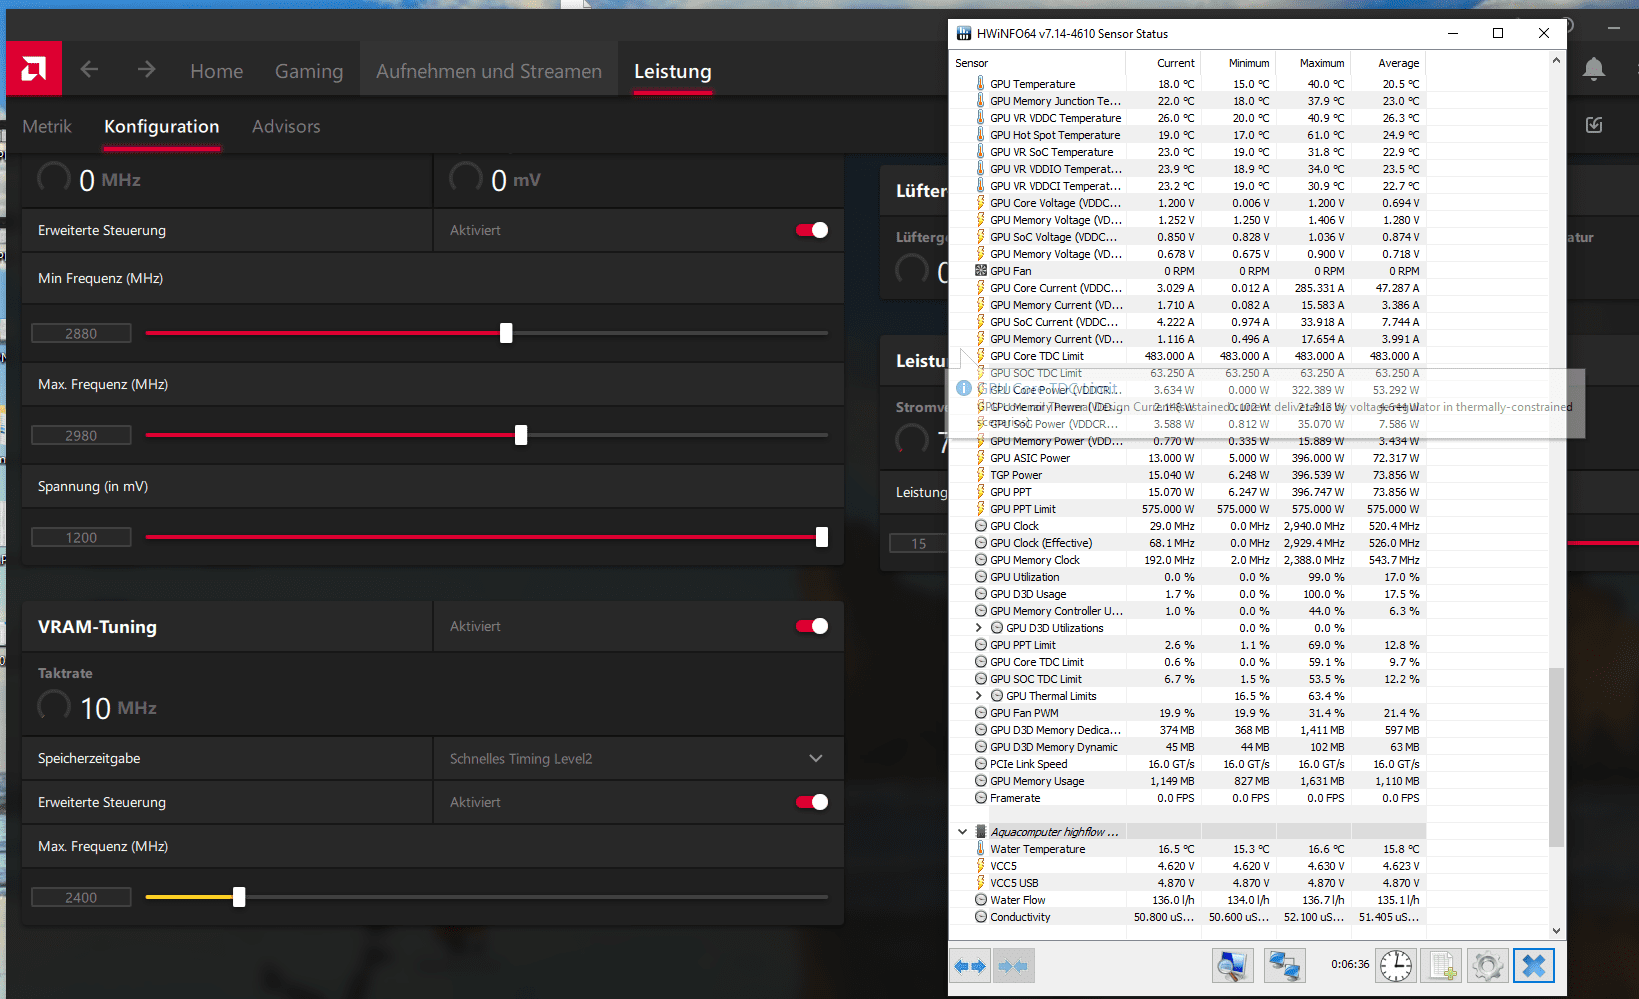This screenshot has height=999, width=1639.
Task: Click TGP Power lightning icon
Action: point(981,475)
